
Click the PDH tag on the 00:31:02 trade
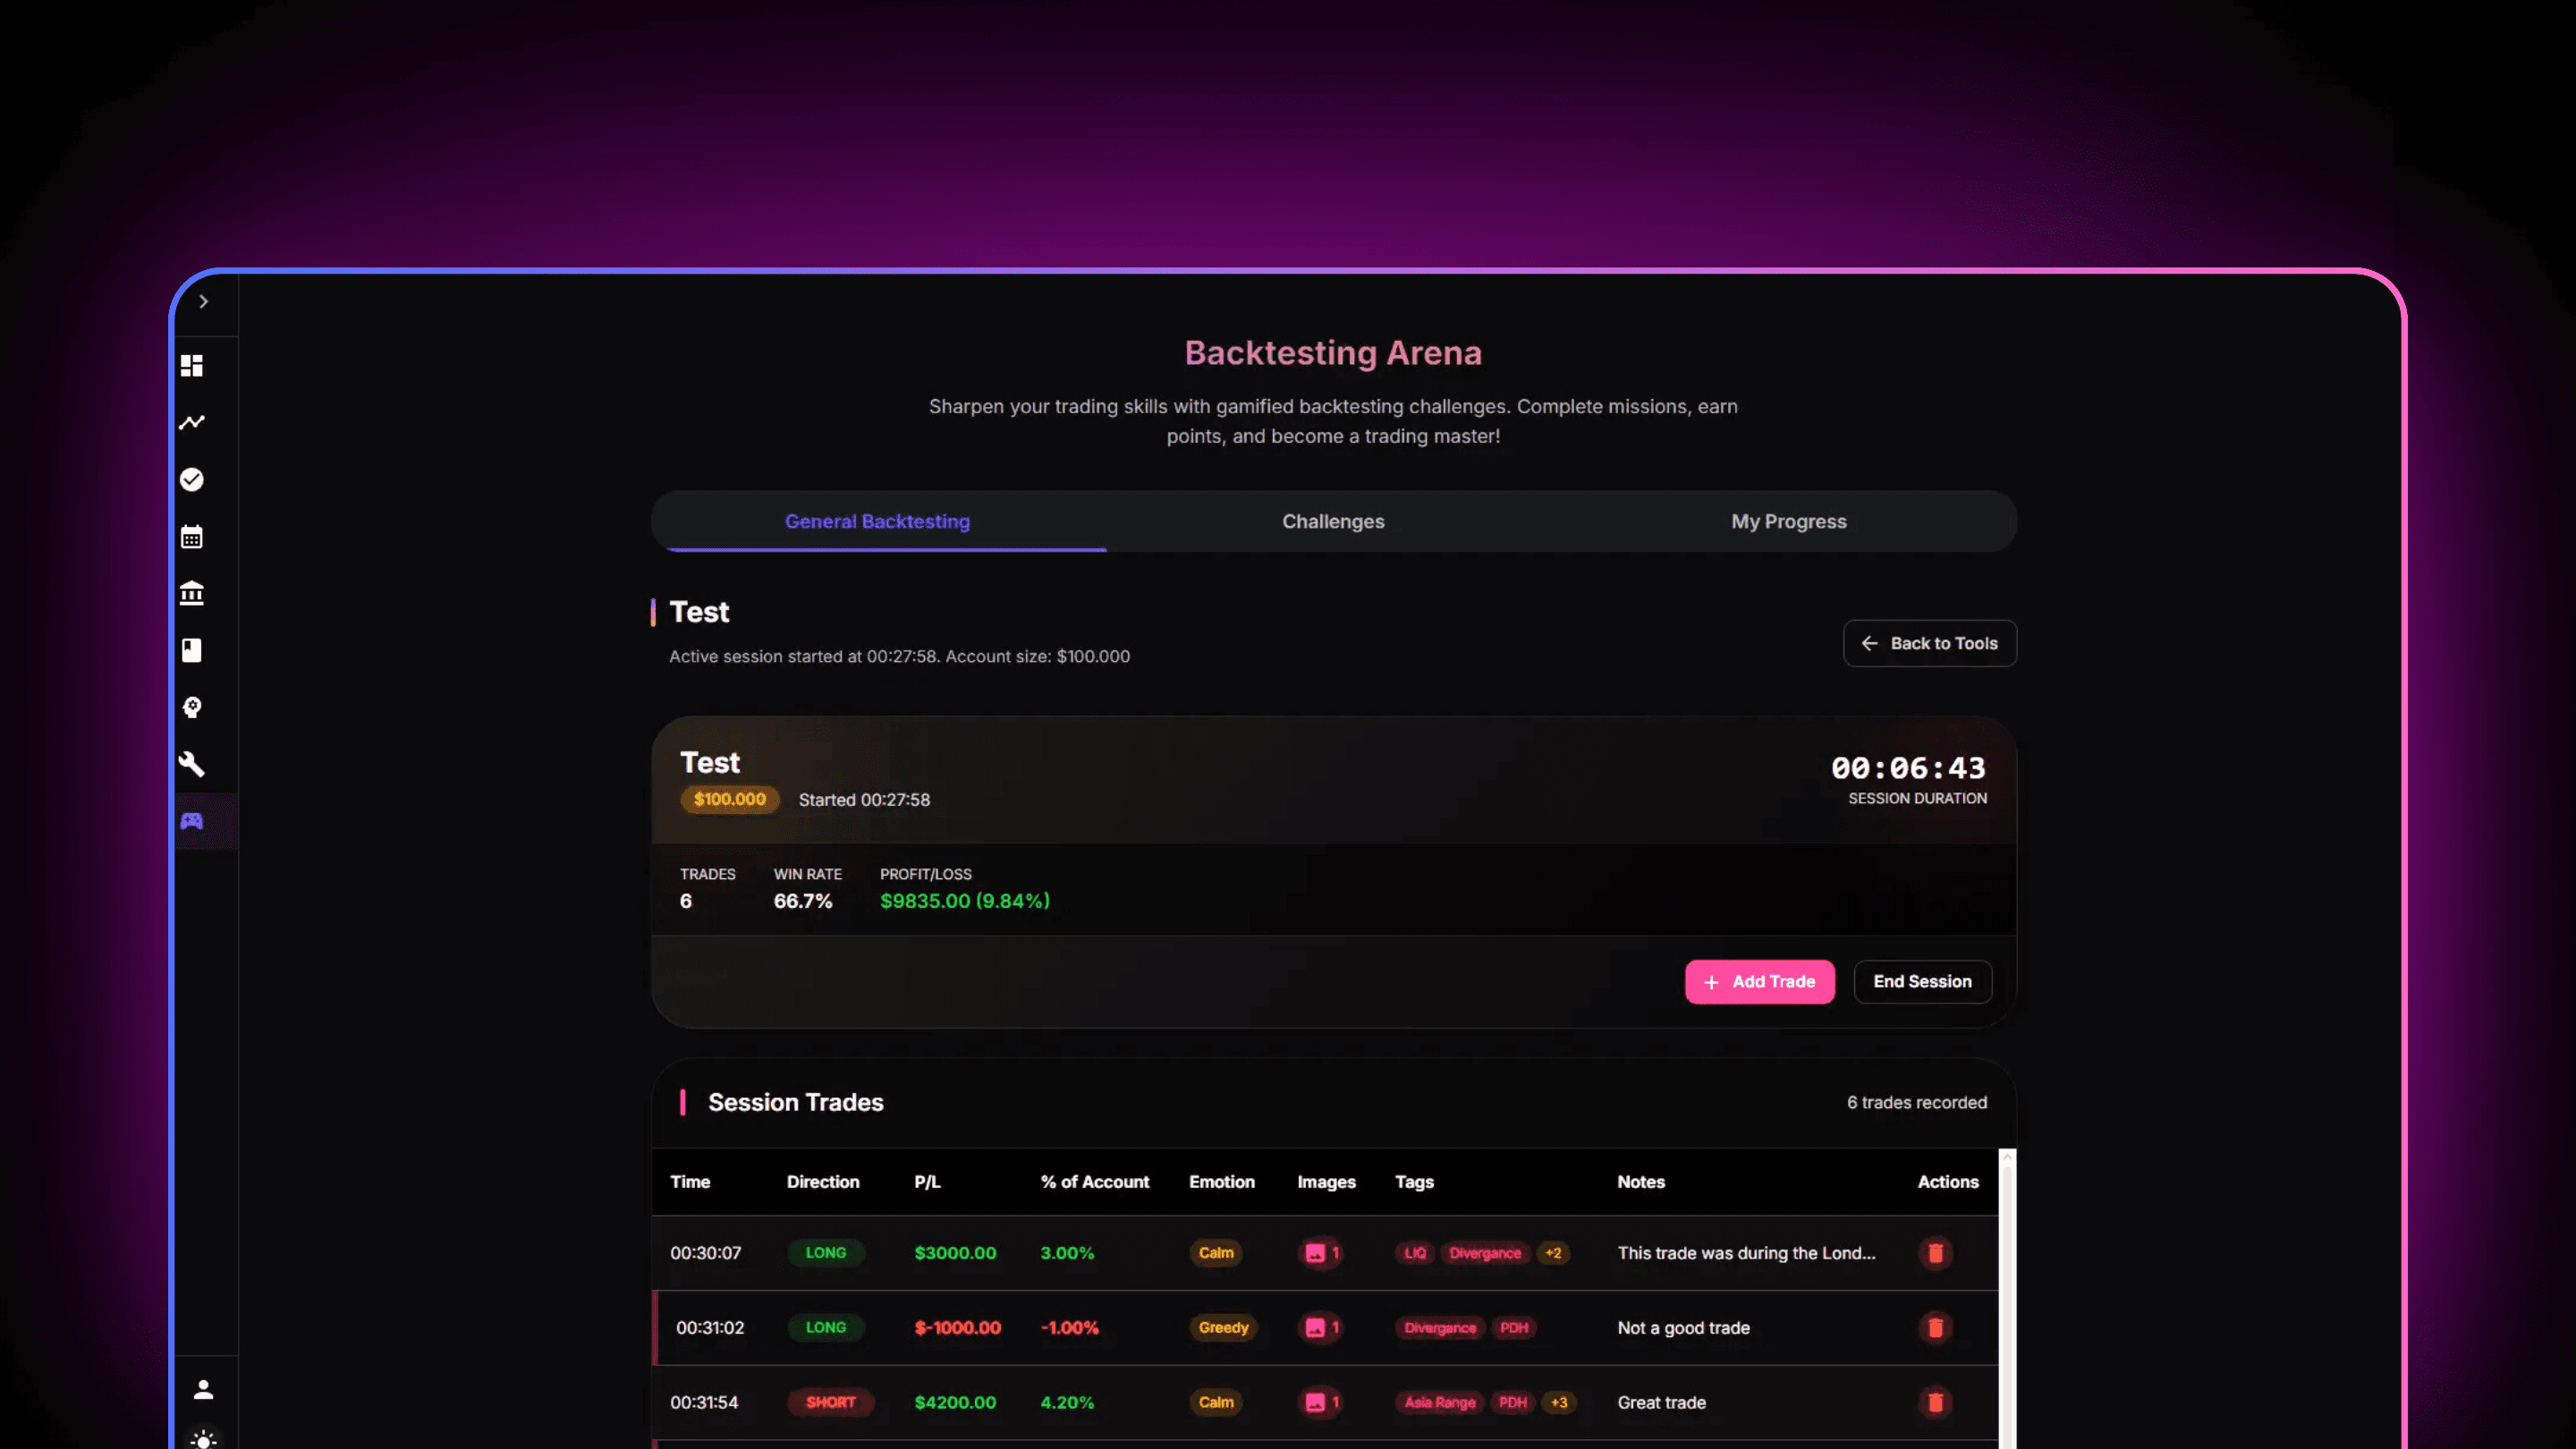tap(1514, 1327)
